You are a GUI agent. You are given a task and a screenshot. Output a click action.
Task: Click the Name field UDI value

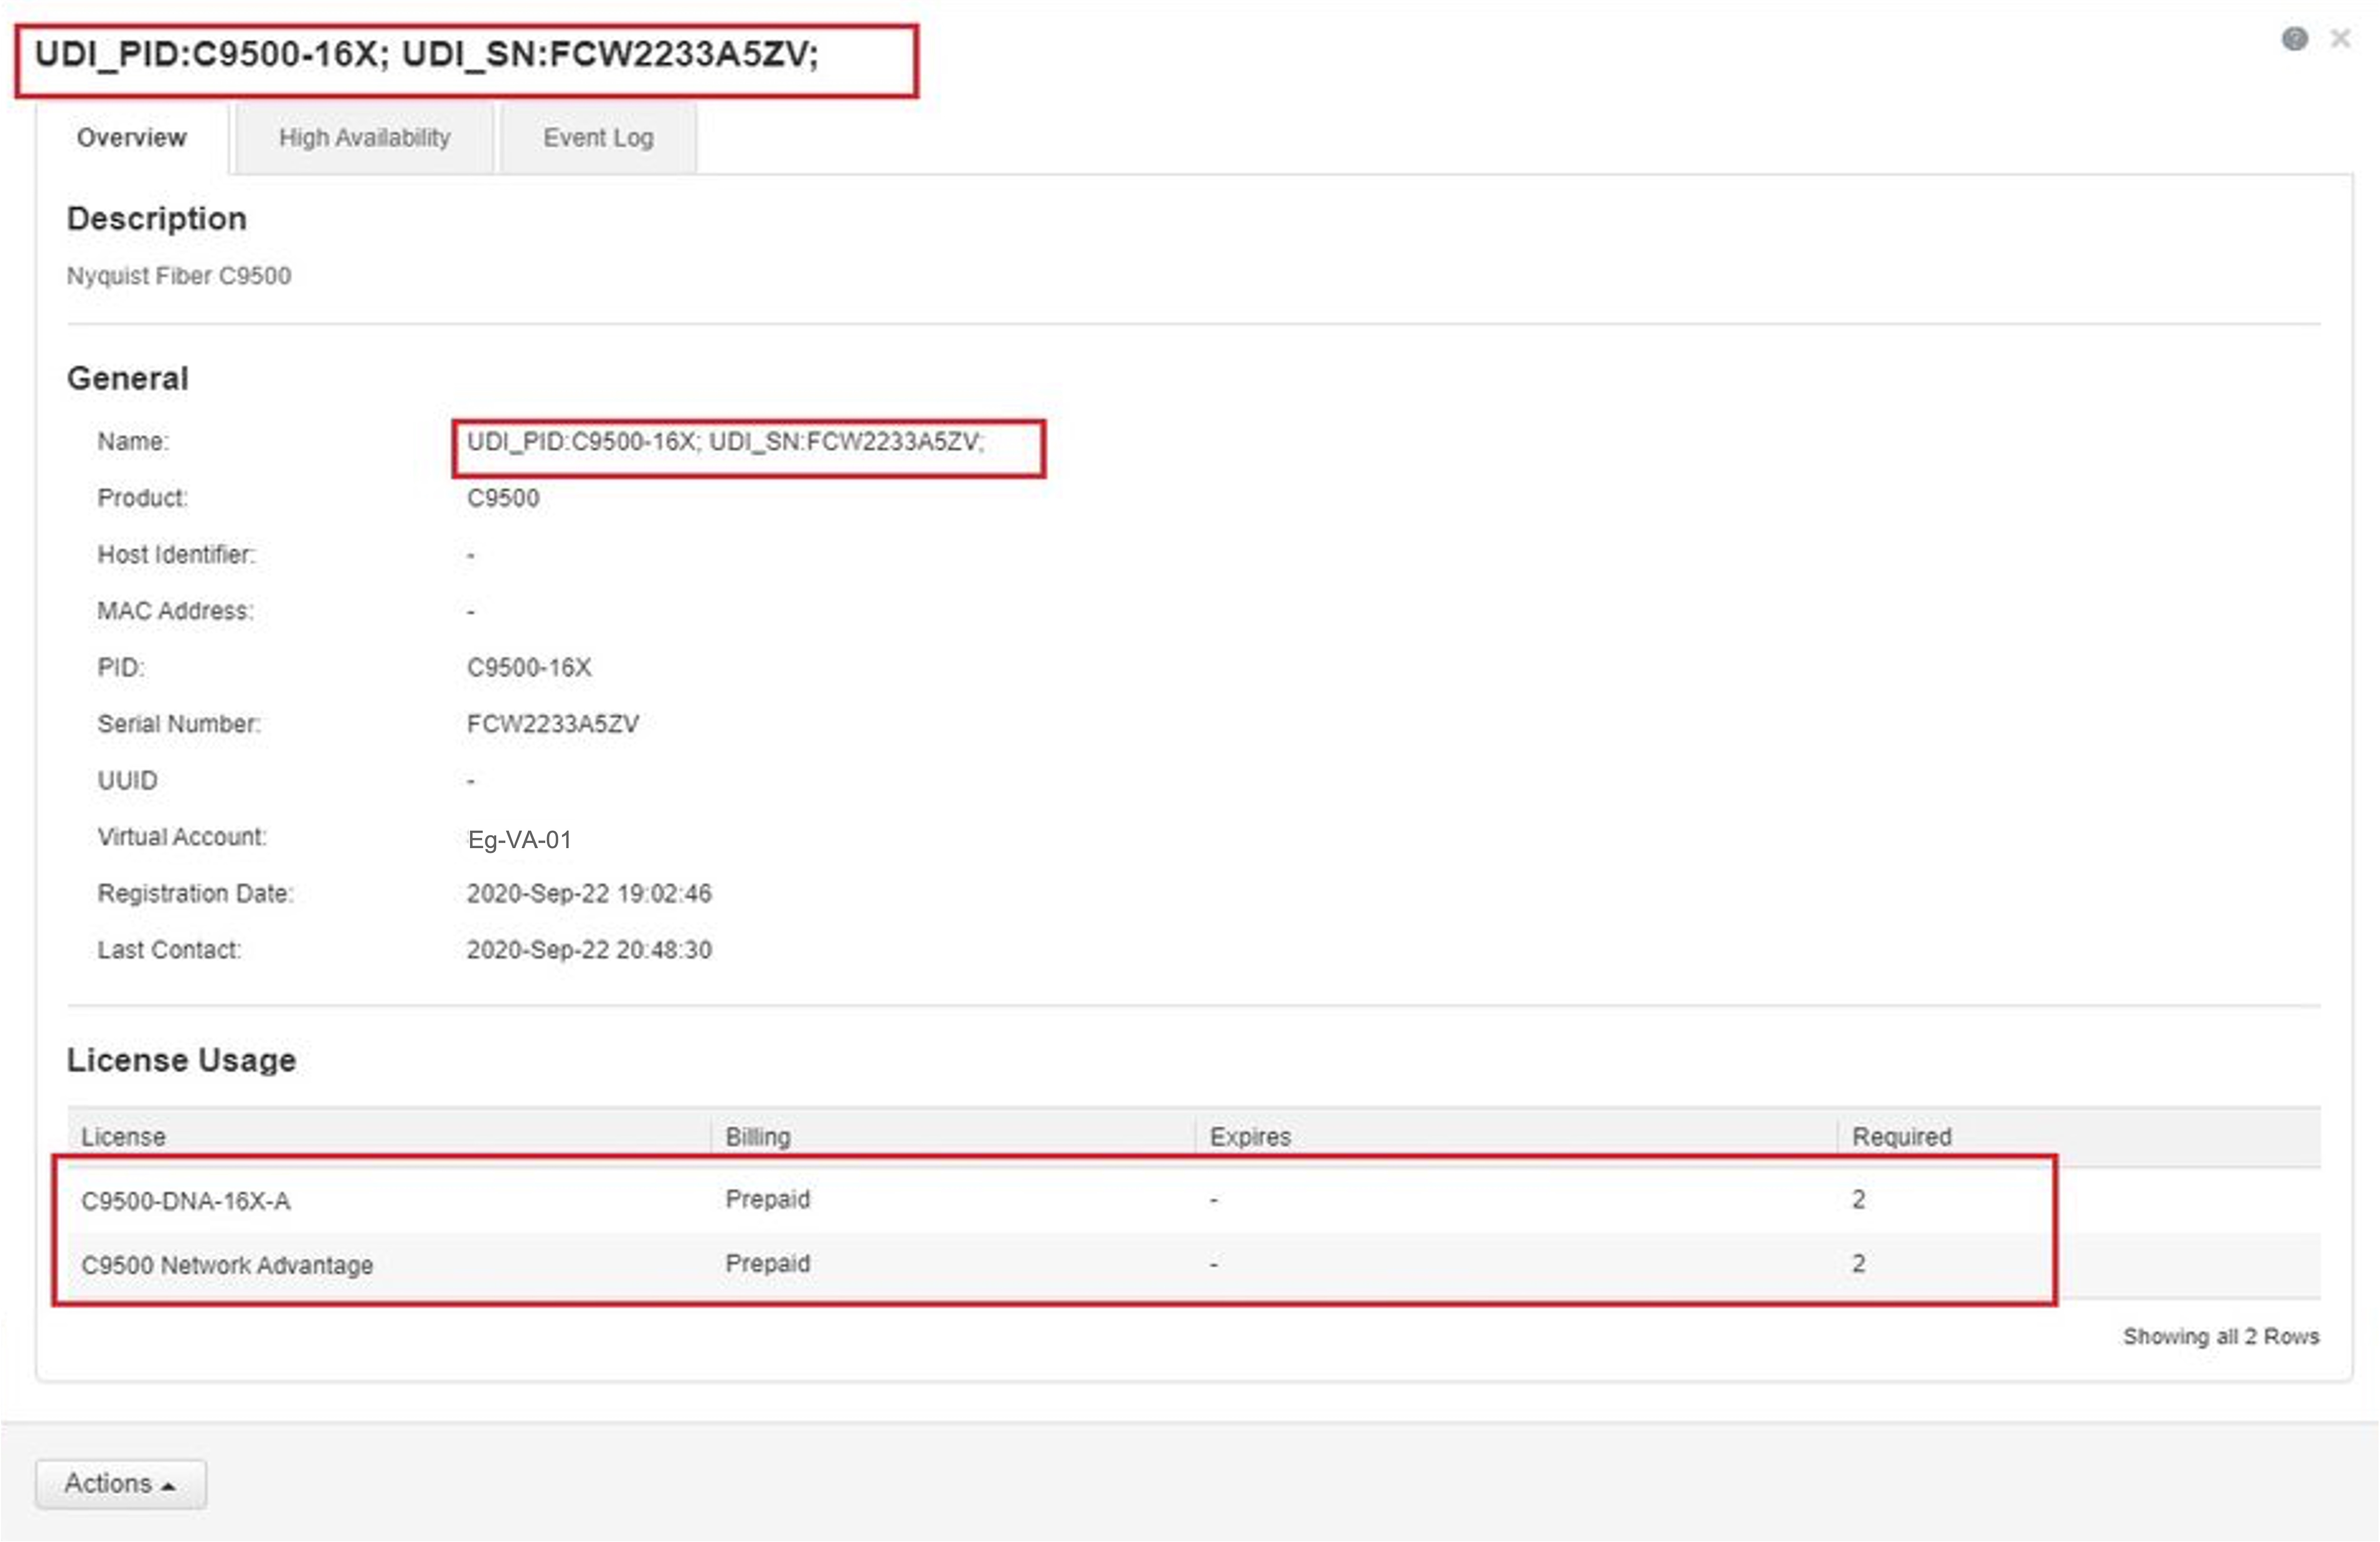pos(725,442)
